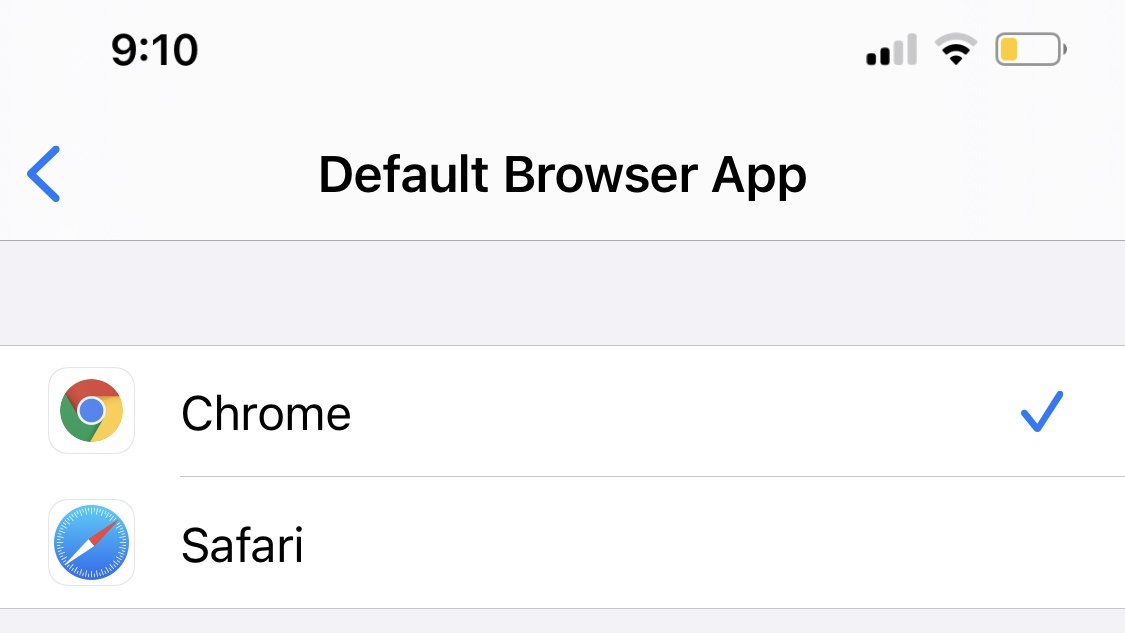This screenshot has width=1125, height=633.
Task: Tap blank space between Chrome label and checkmark
Action: coord(680,412)
